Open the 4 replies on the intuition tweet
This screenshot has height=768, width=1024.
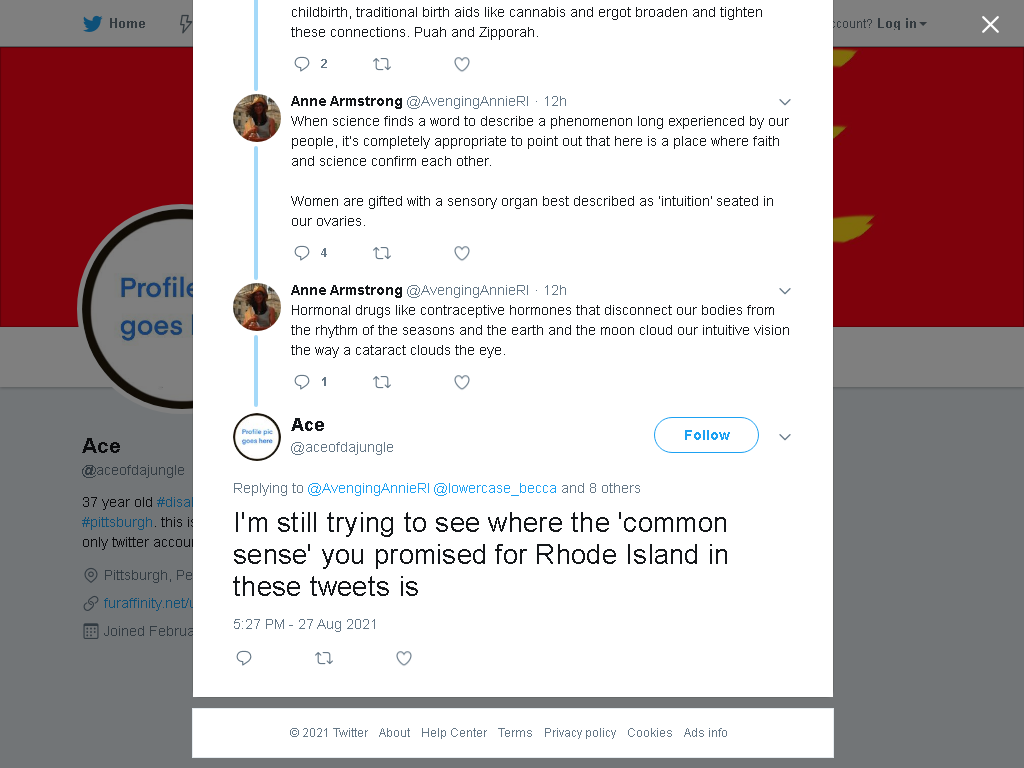click(310, 253)
